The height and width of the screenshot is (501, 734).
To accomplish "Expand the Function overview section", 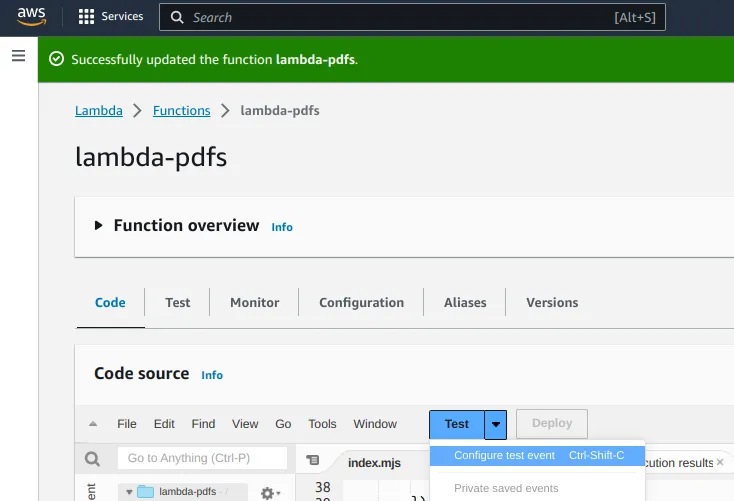I will click(98, 225).
